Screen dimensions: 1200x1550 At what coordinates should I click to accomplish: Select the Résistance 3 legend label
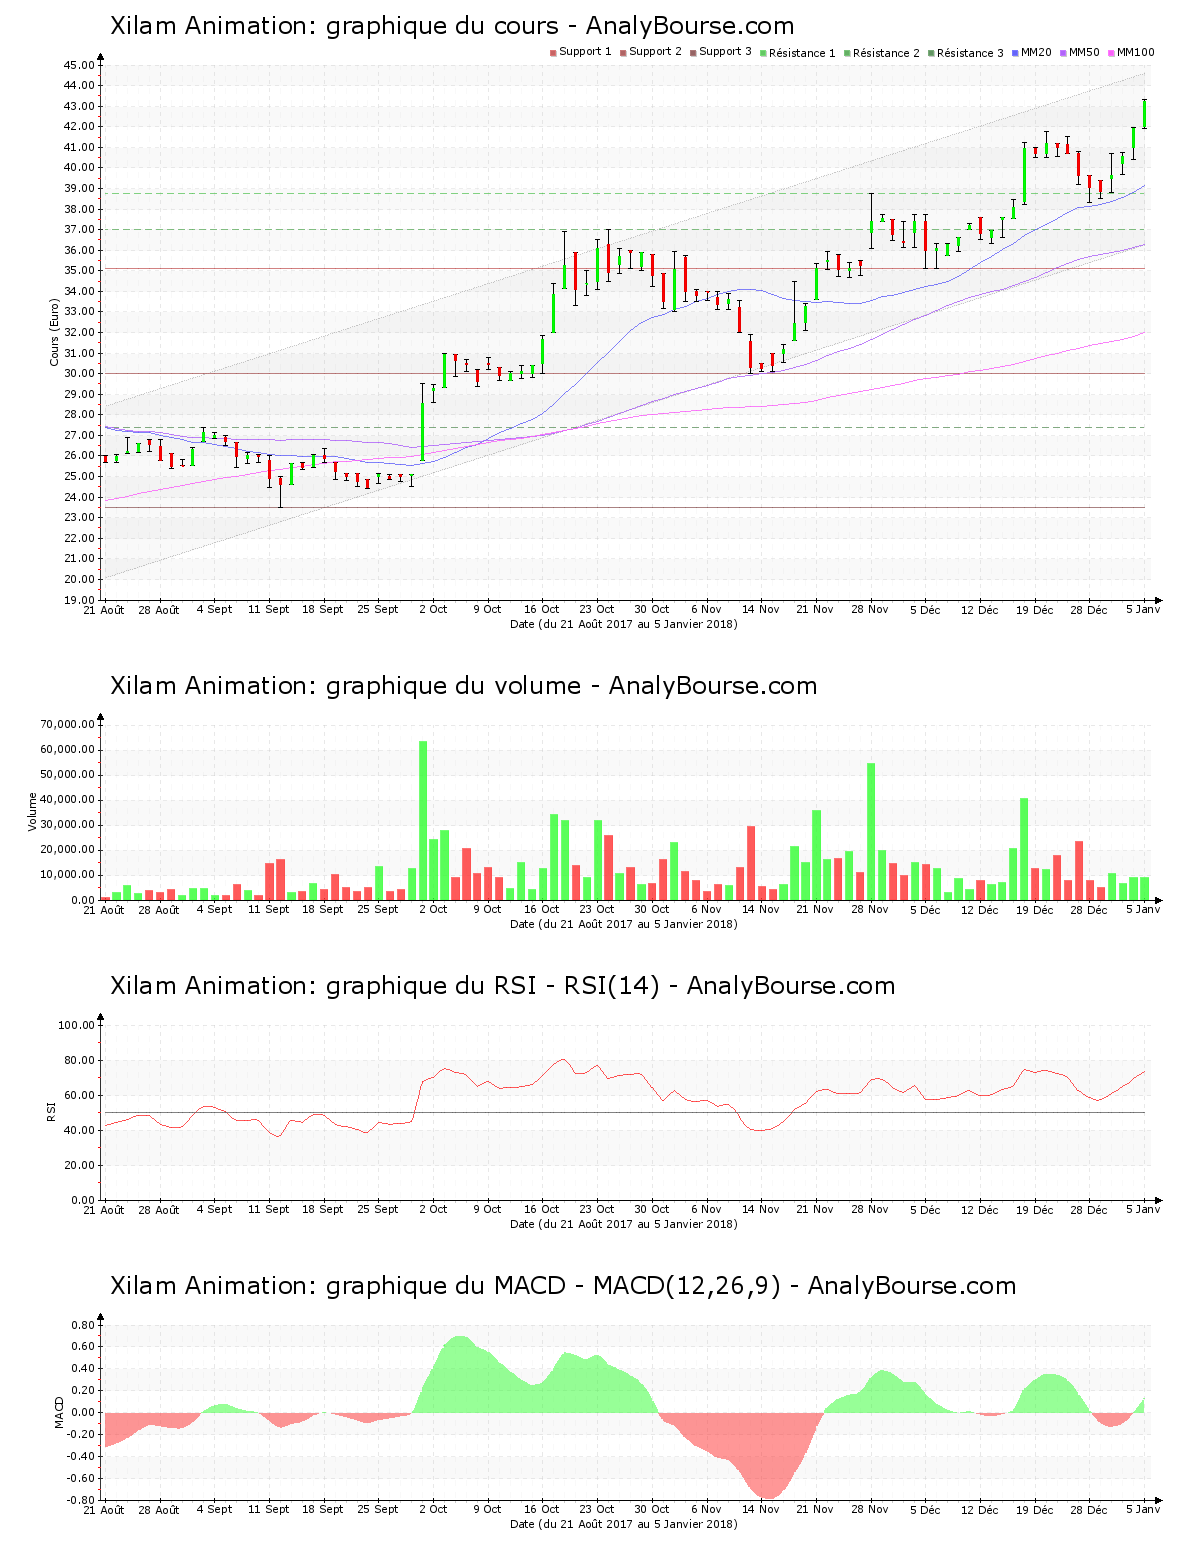[x=970, y=53]
